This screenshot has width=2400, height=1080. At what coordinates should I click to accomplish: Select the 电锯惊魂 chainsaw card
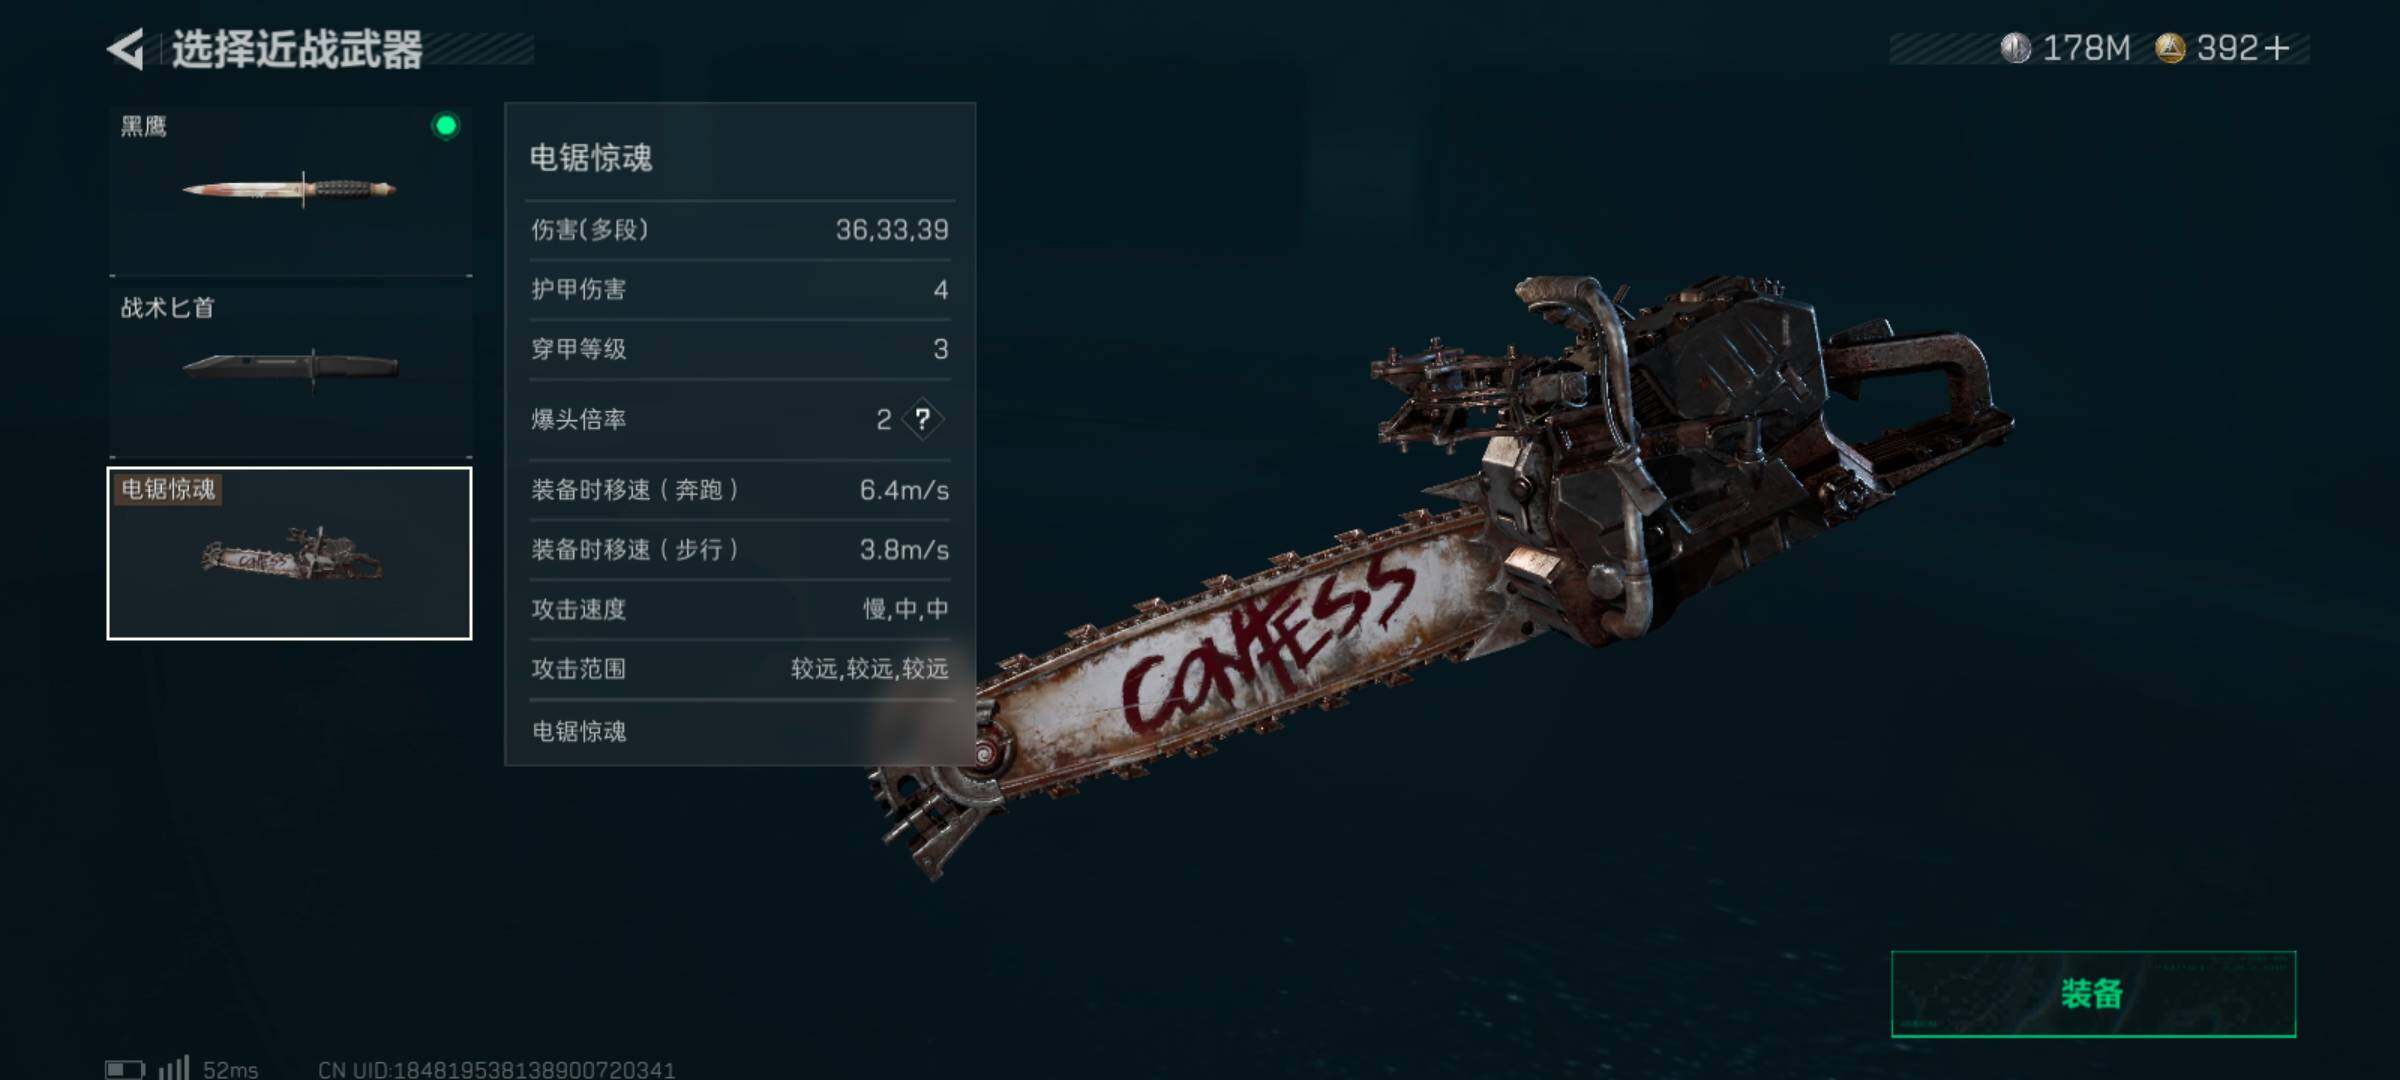click(289, 553)
